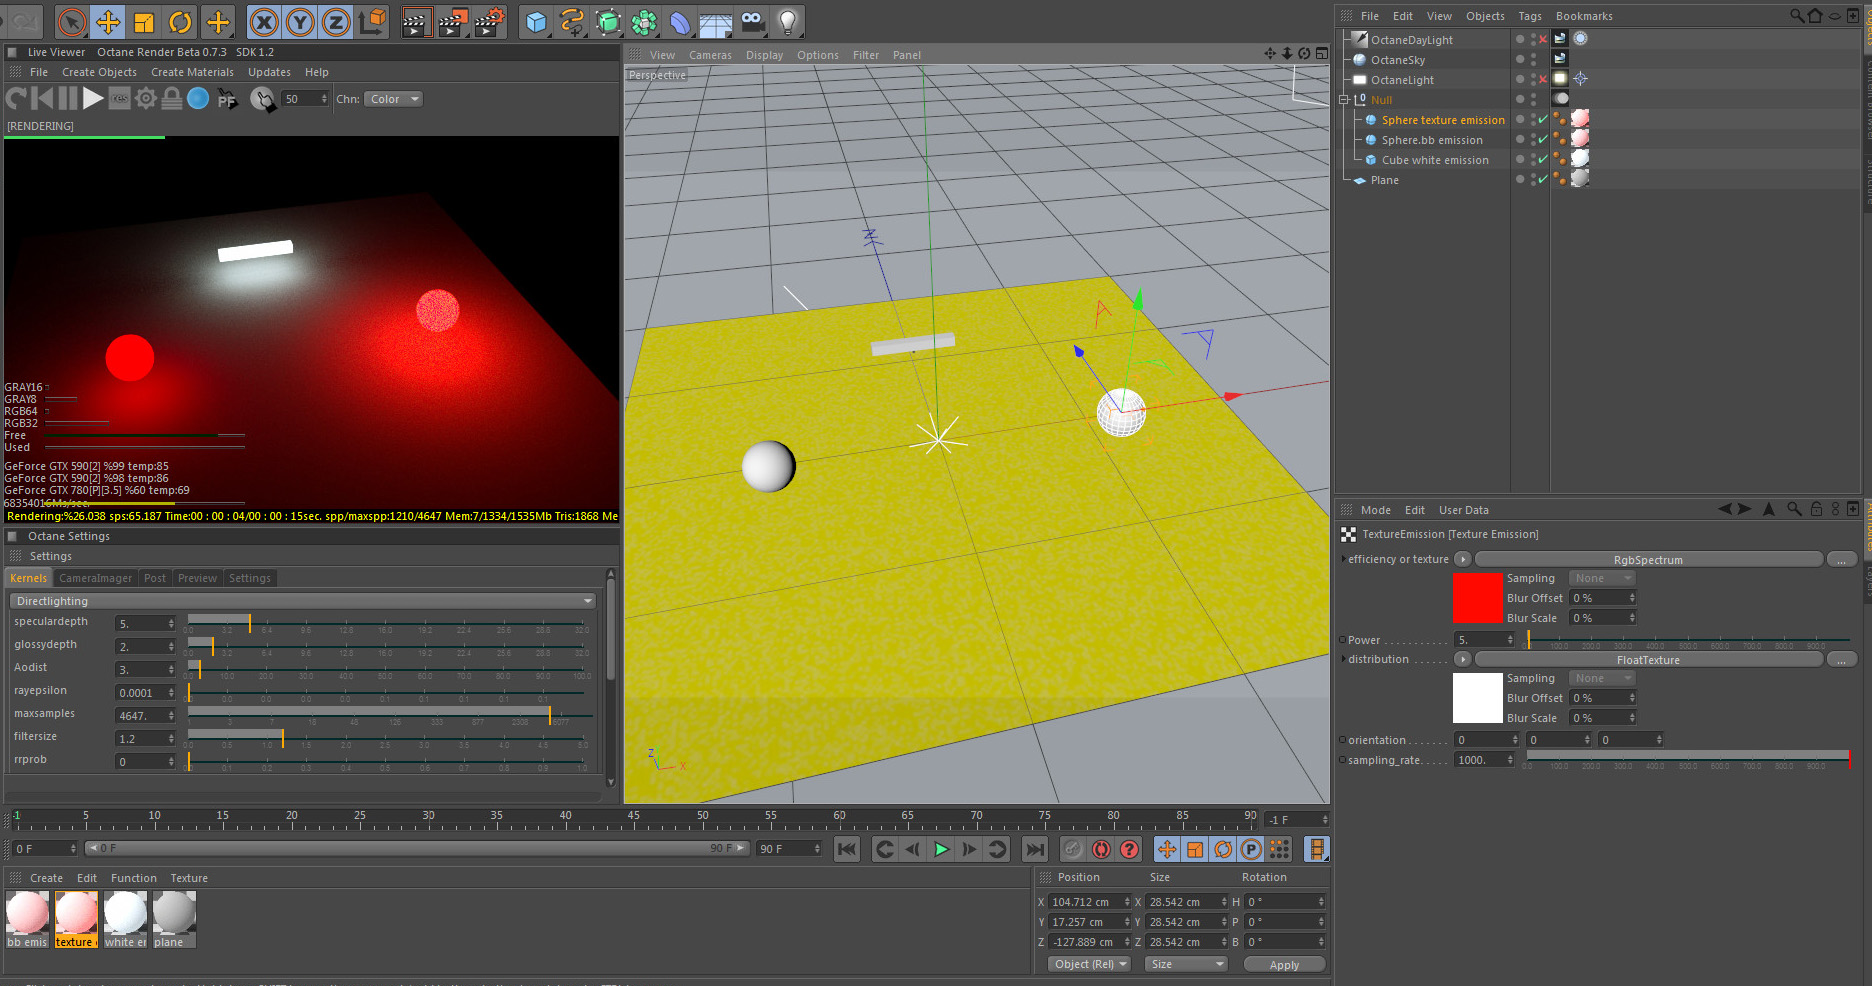Expand the distribution arrow button
Screen dimensions: 1872x986
click(x=1462, y=659)
